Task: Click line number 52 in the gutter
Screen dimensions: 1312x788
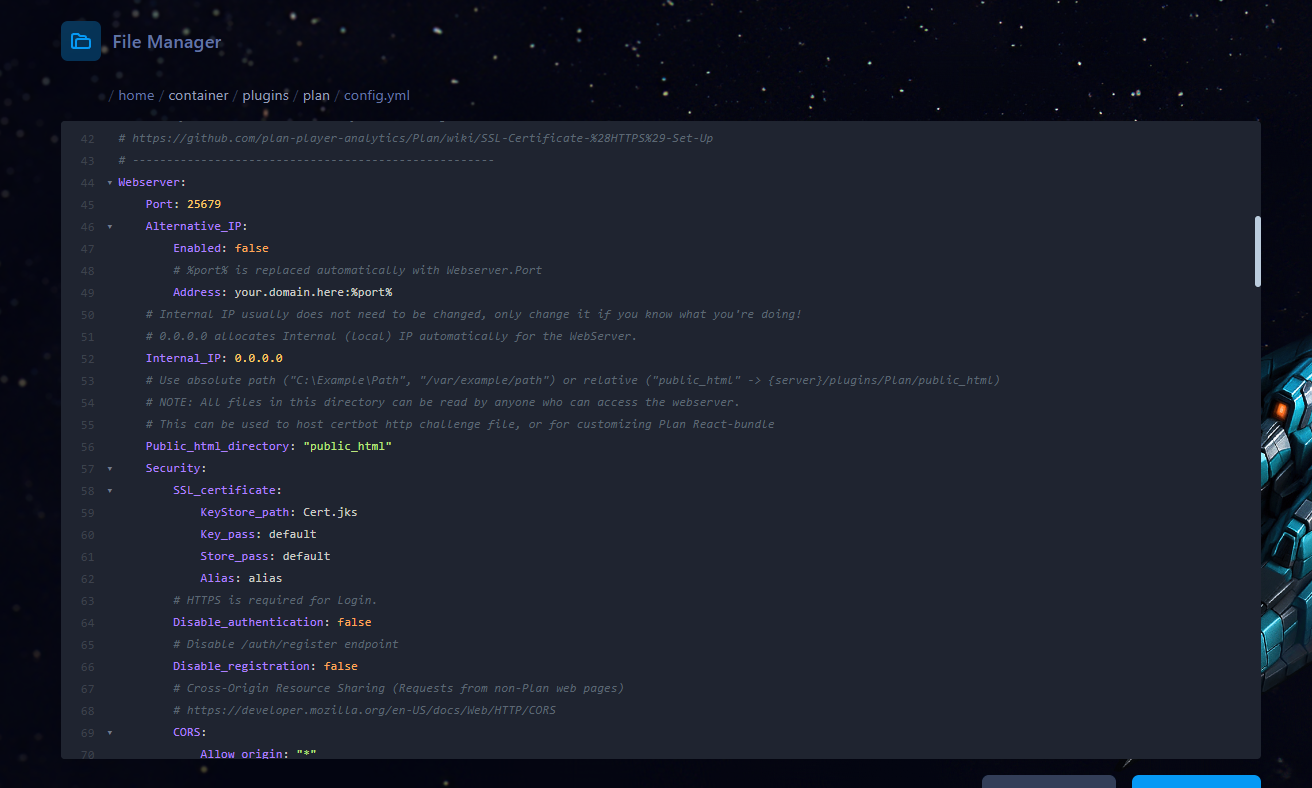Action: click(87, 358)
